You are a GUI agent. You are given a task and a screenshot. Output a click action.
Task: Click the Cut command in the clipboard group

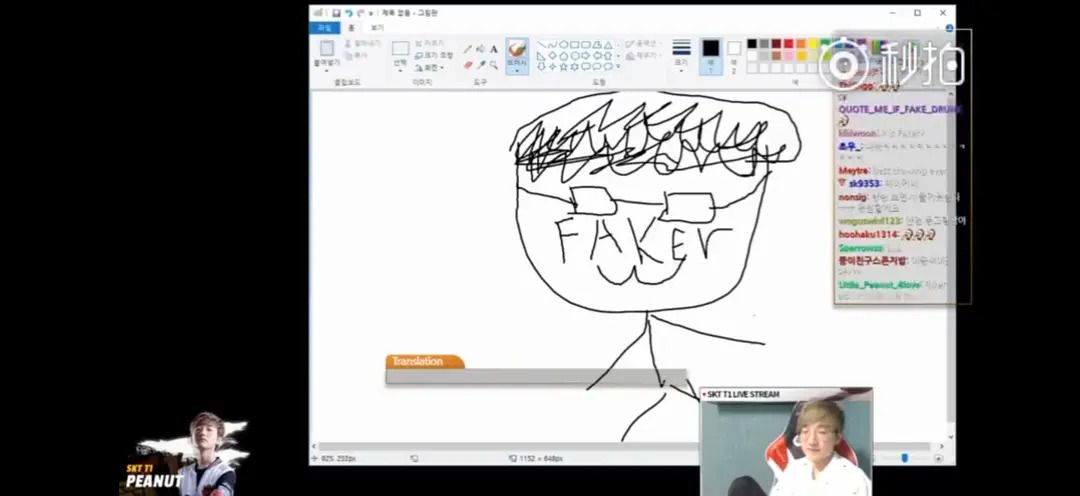pyautogui.click(x=362, y=43)
